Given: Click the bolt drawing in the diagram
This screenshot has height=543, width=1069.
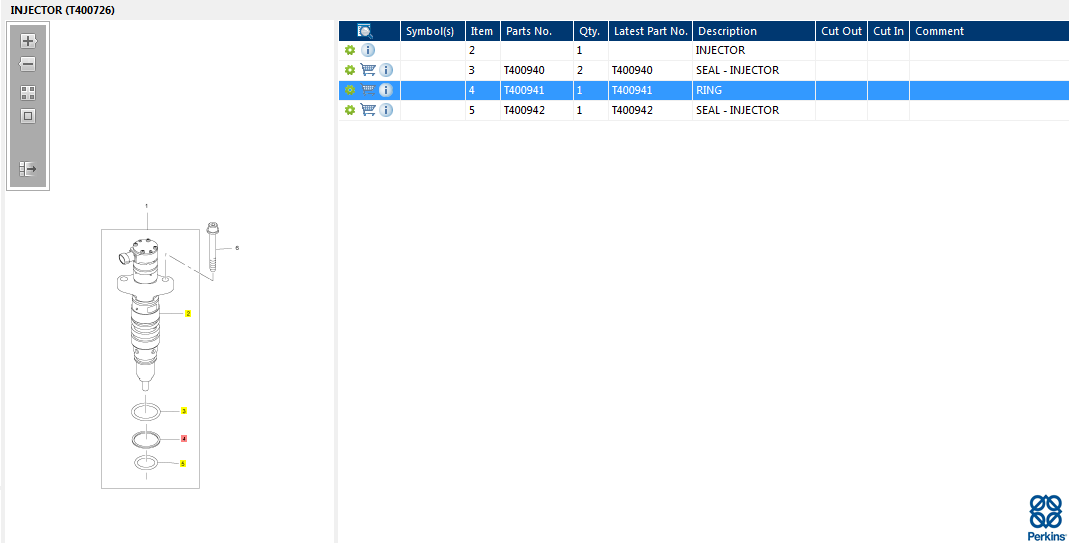Looking at the screenshot, I should 213,246.
